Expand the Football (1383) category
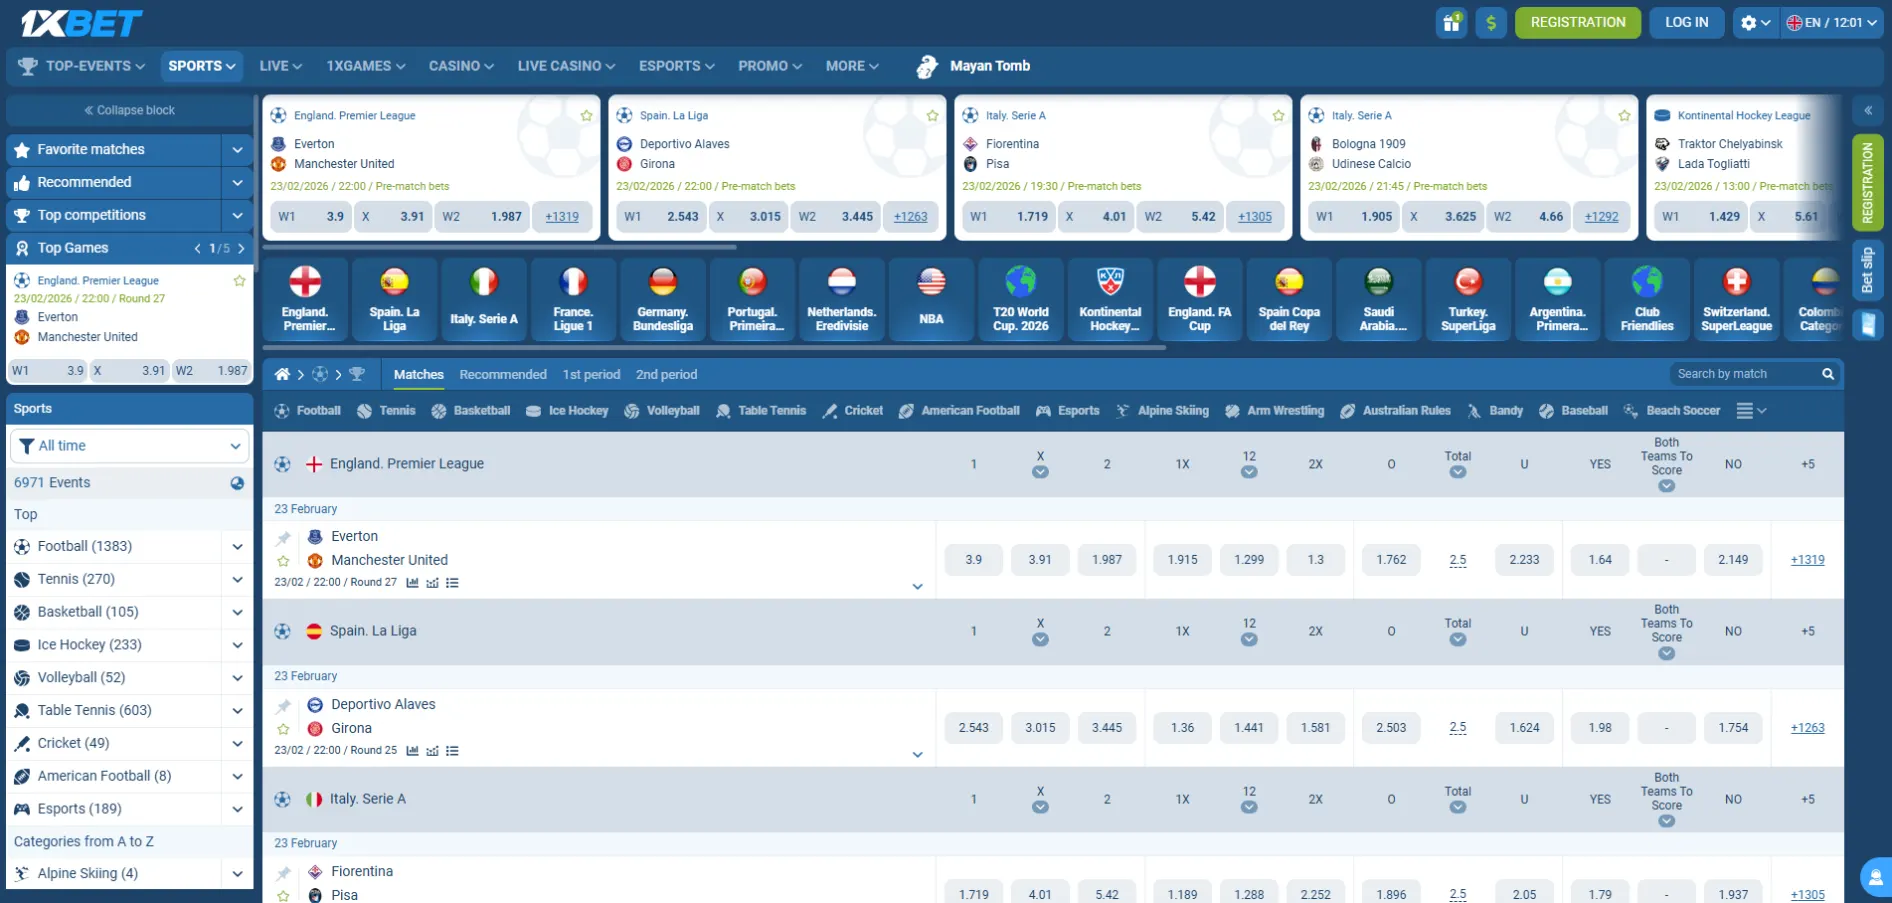 click(x=237, y=546)
